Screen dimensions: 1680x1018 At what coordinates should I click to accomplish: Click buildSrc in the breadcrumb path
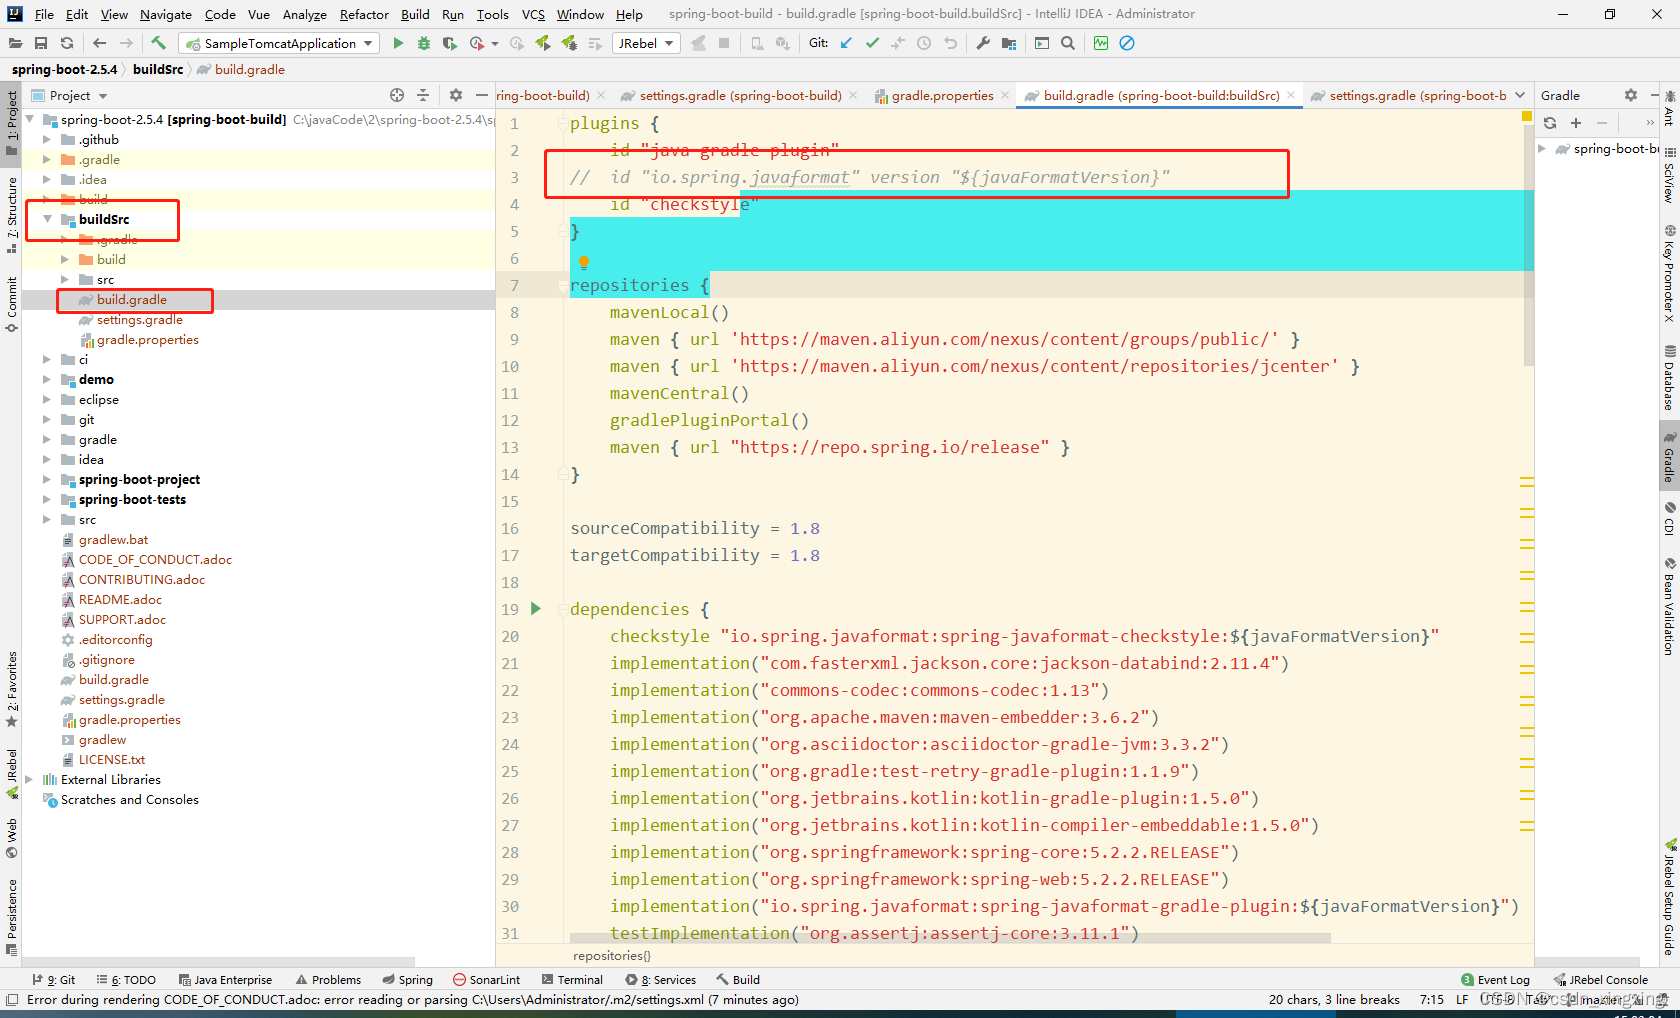pyautogui.click(x=158, y=69)
